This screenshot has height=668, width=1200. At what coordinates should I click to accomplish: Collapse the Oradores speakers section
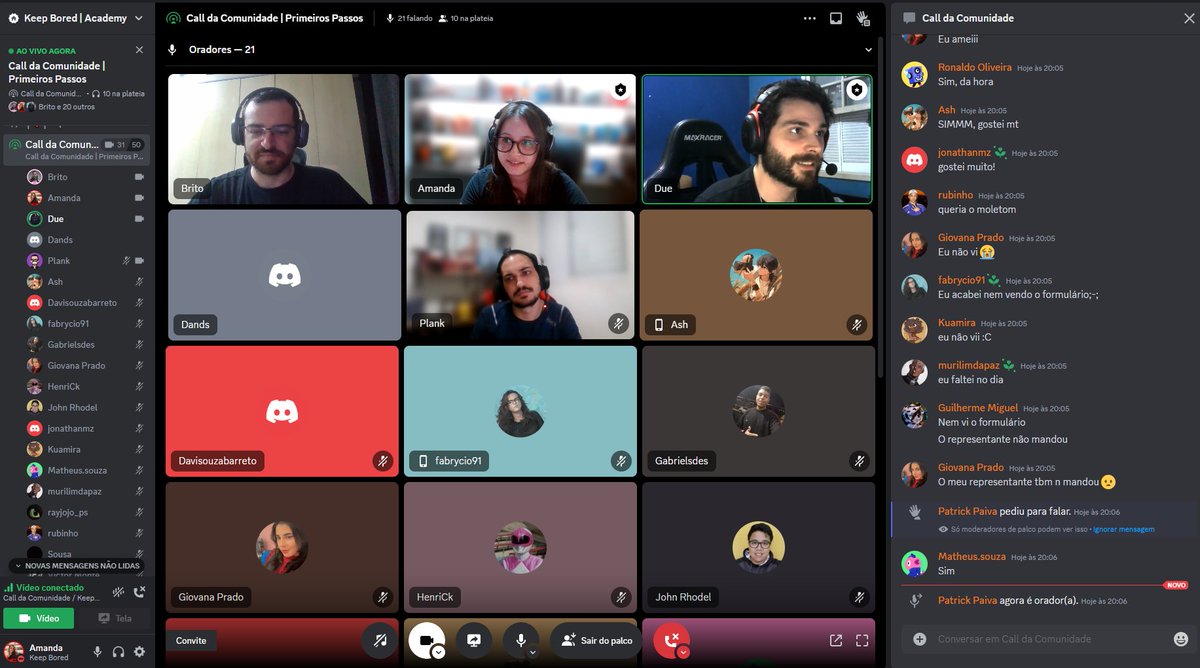coord(868,49)
